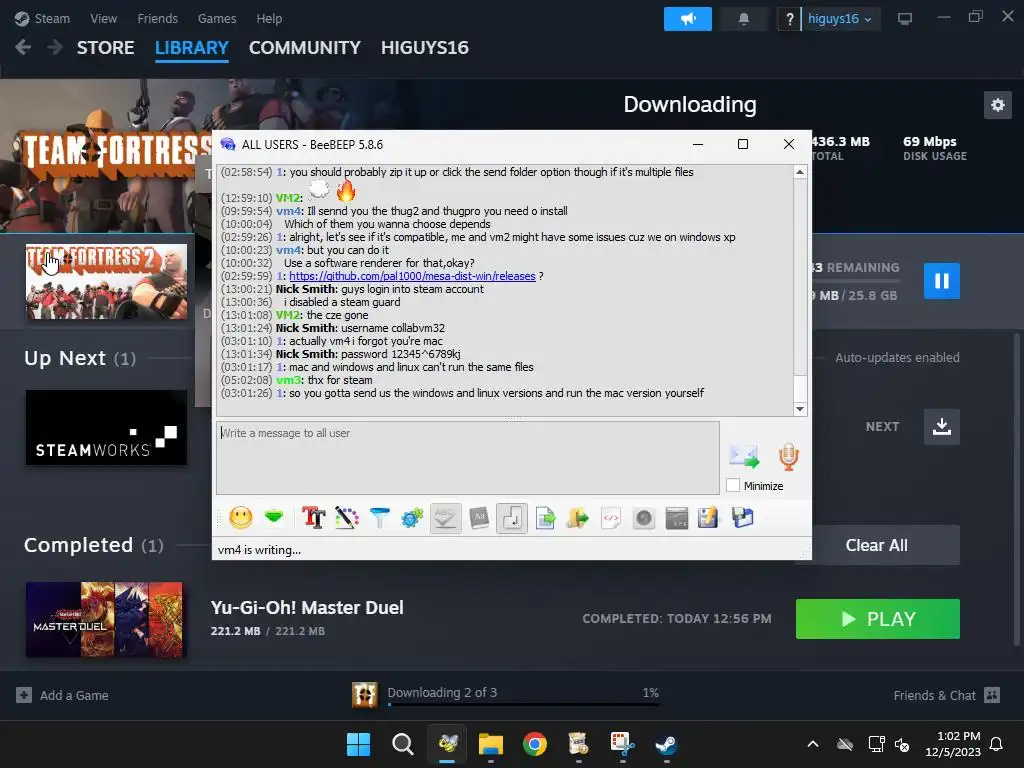Click the Steam question mark help icon

[x=789, y=19]
